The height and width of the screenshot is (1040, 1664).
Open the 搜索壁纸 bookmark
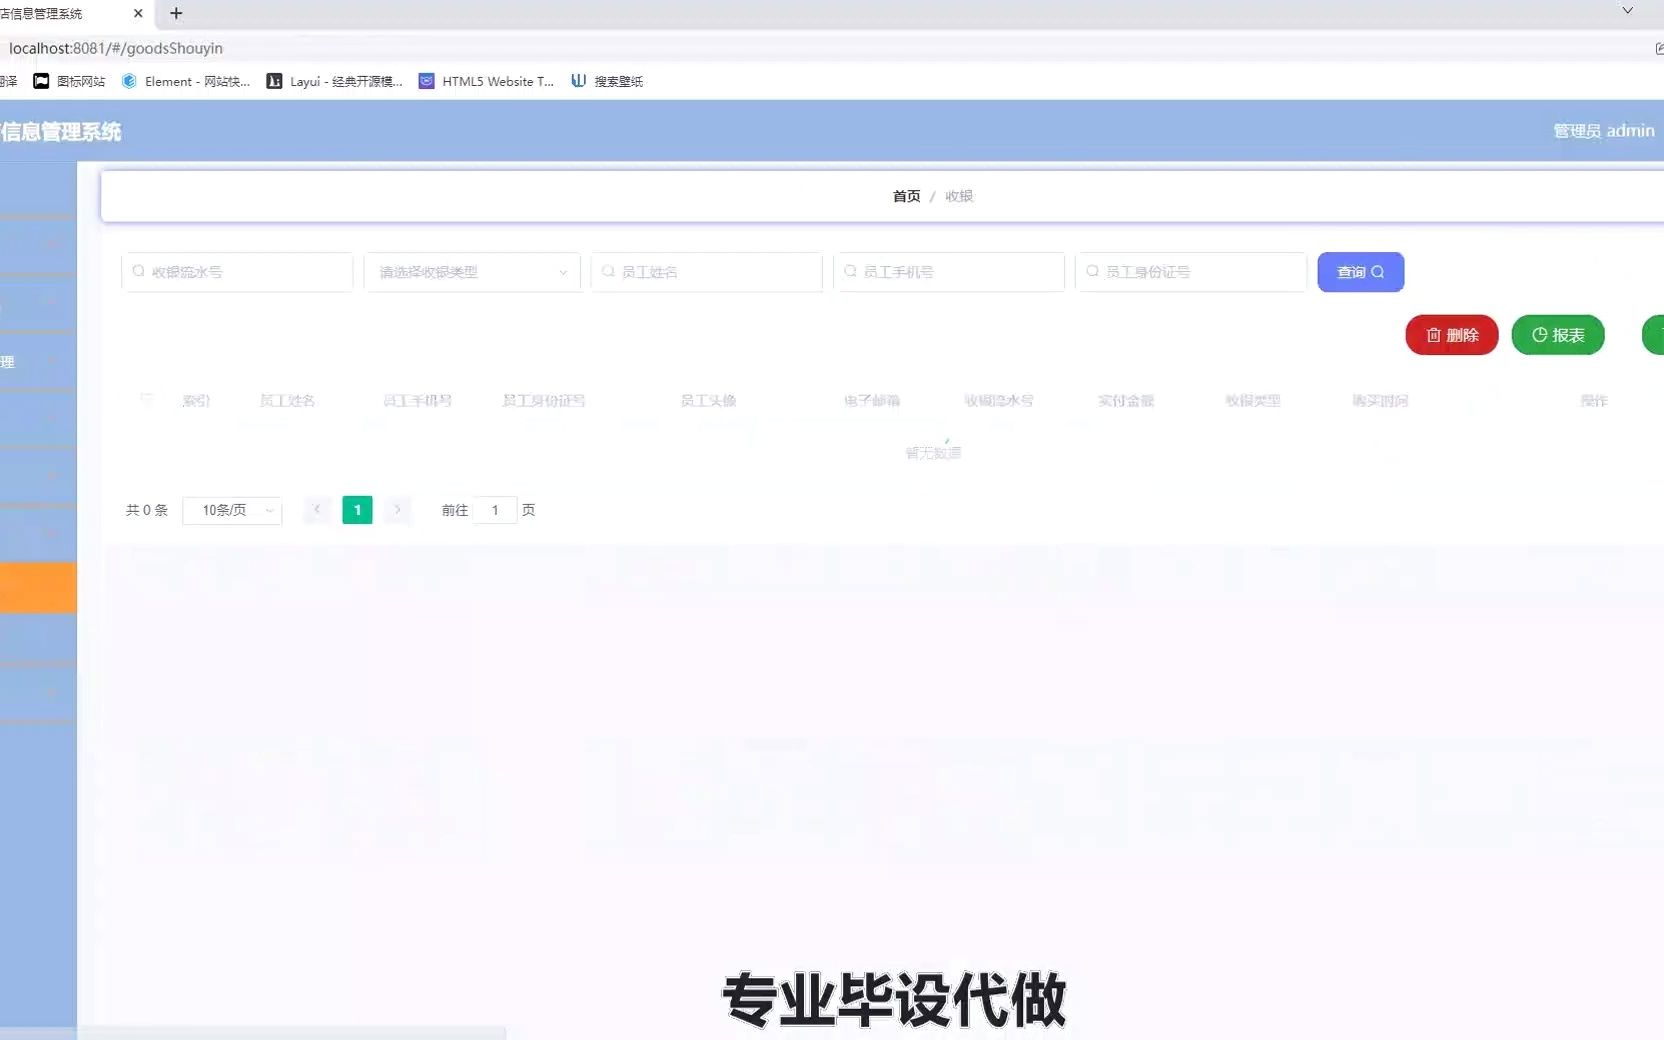(x=607, y=81)
